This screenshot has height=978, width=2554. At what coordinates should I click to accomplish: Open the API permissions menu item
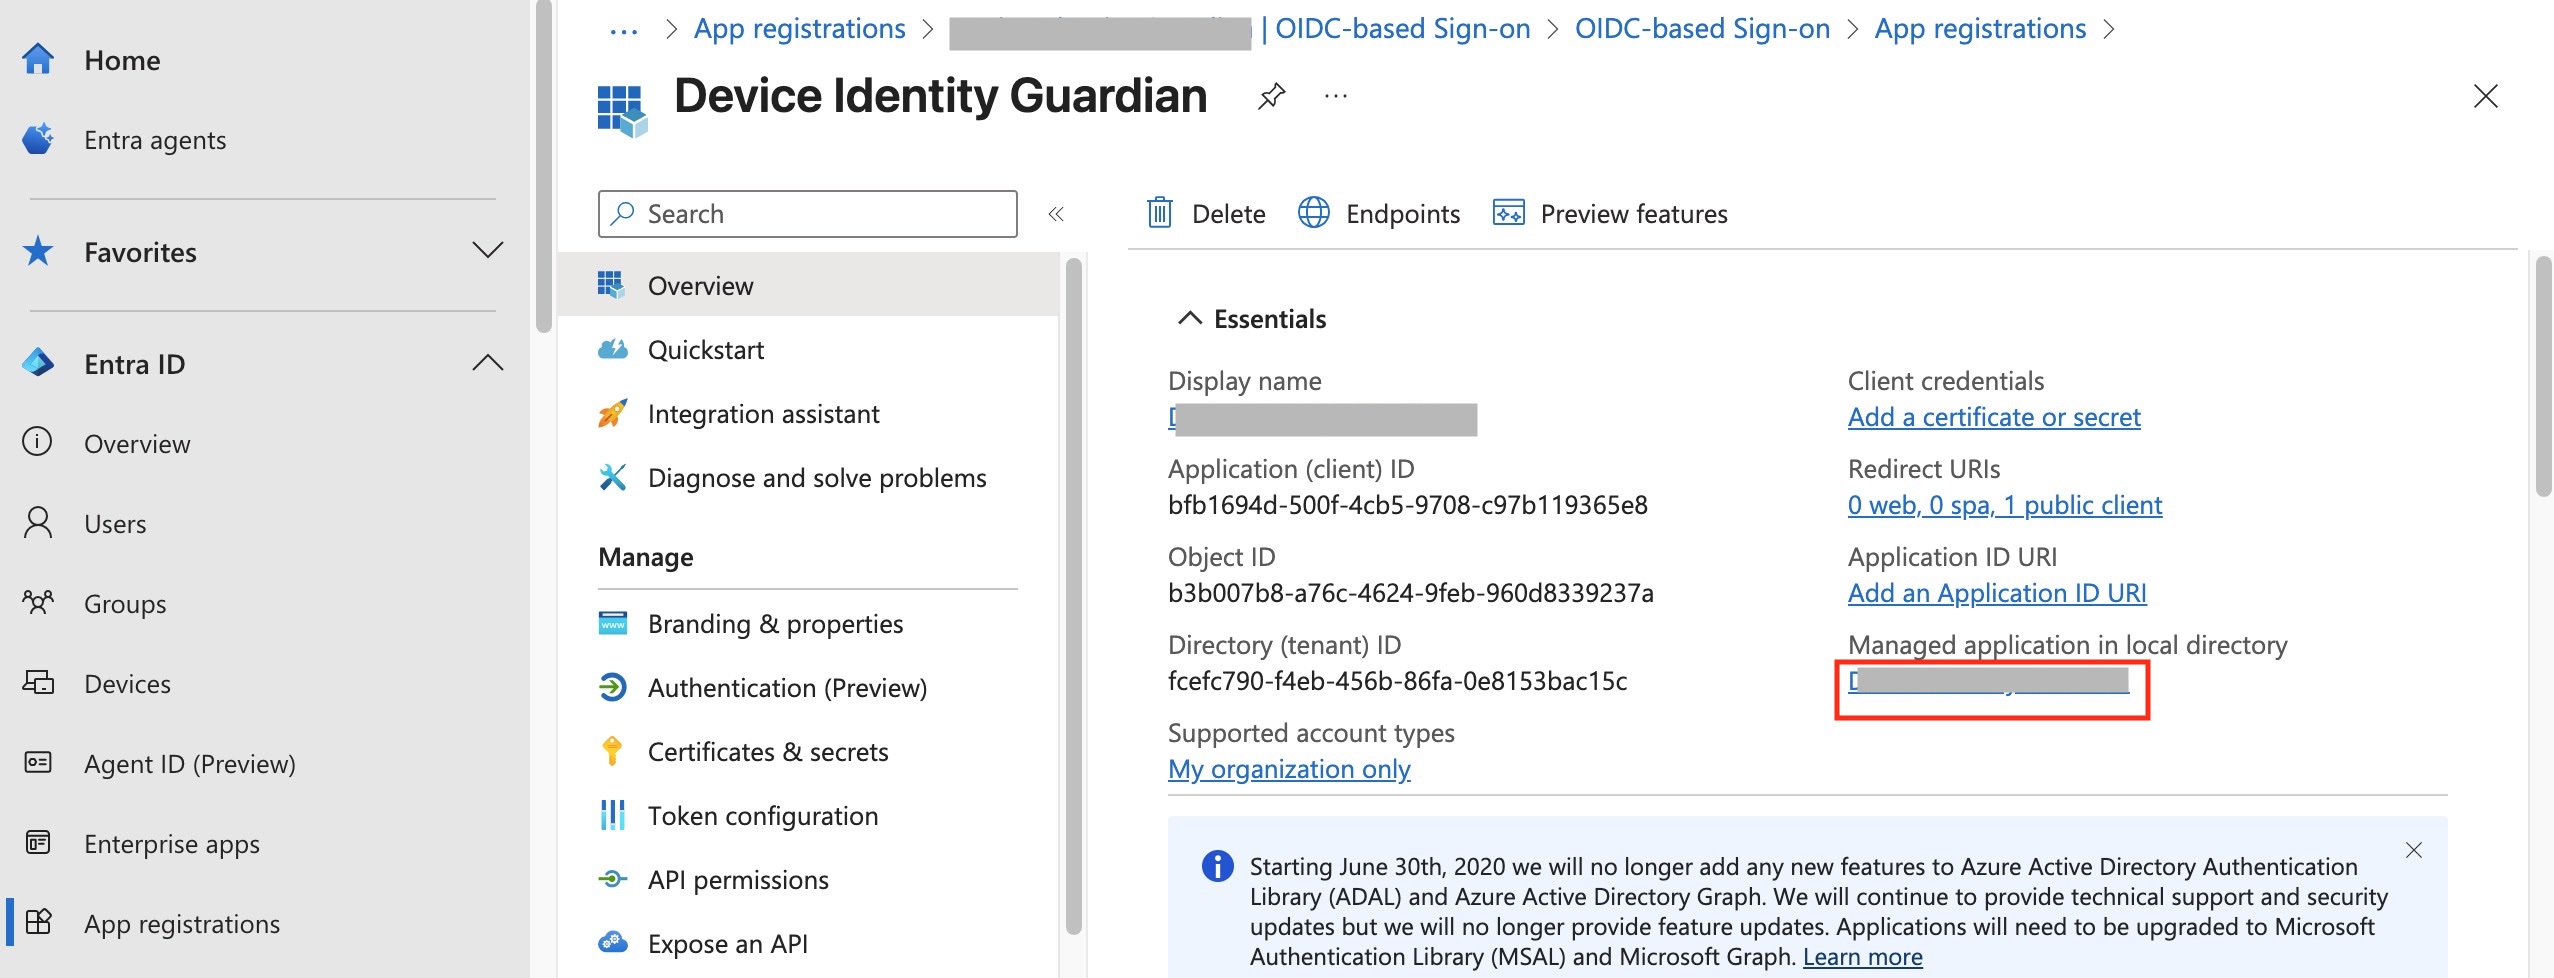[x=737, y=880]
